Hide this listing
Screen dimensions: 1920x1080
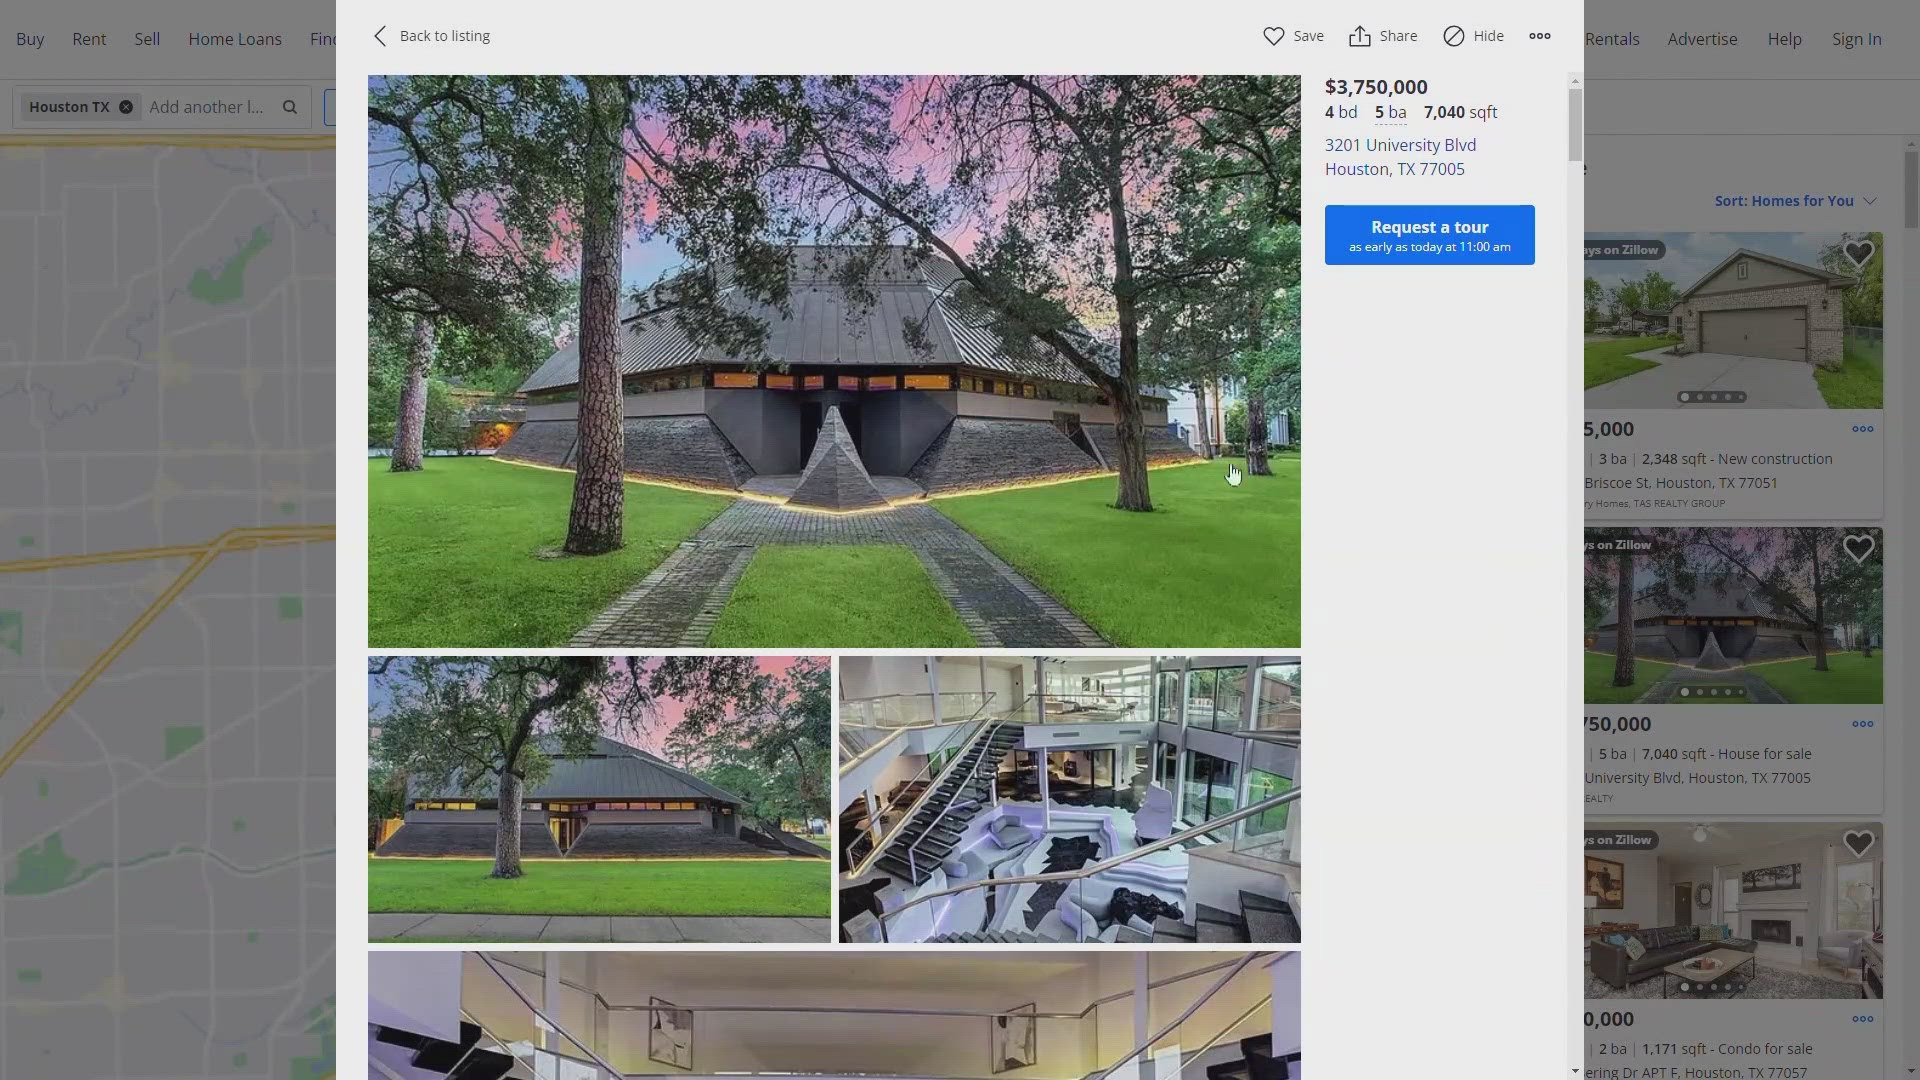[x=1471, y=36]
